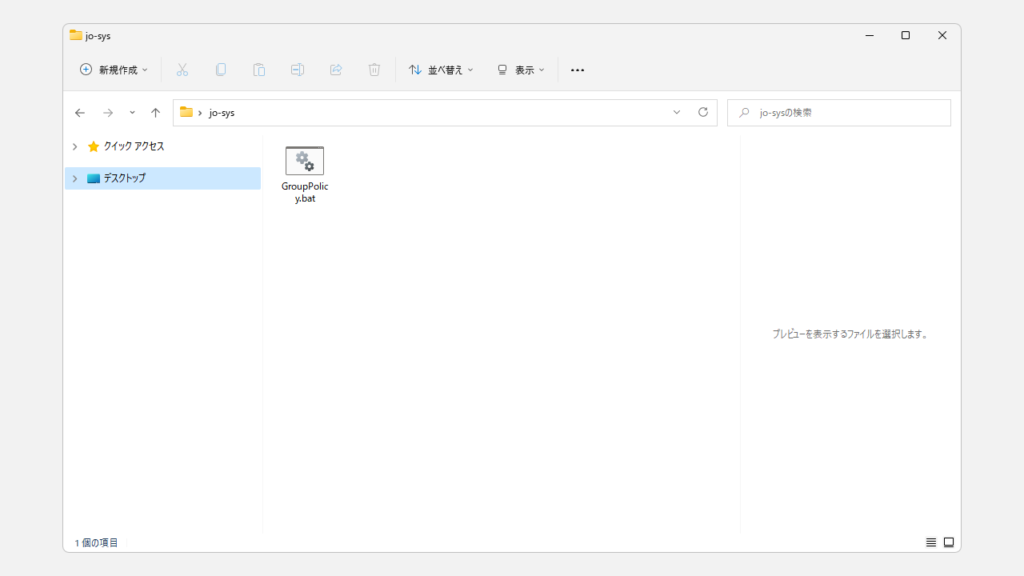
Task: Select デスクトップ in navigation pane
Action: [x=124, y=178]
